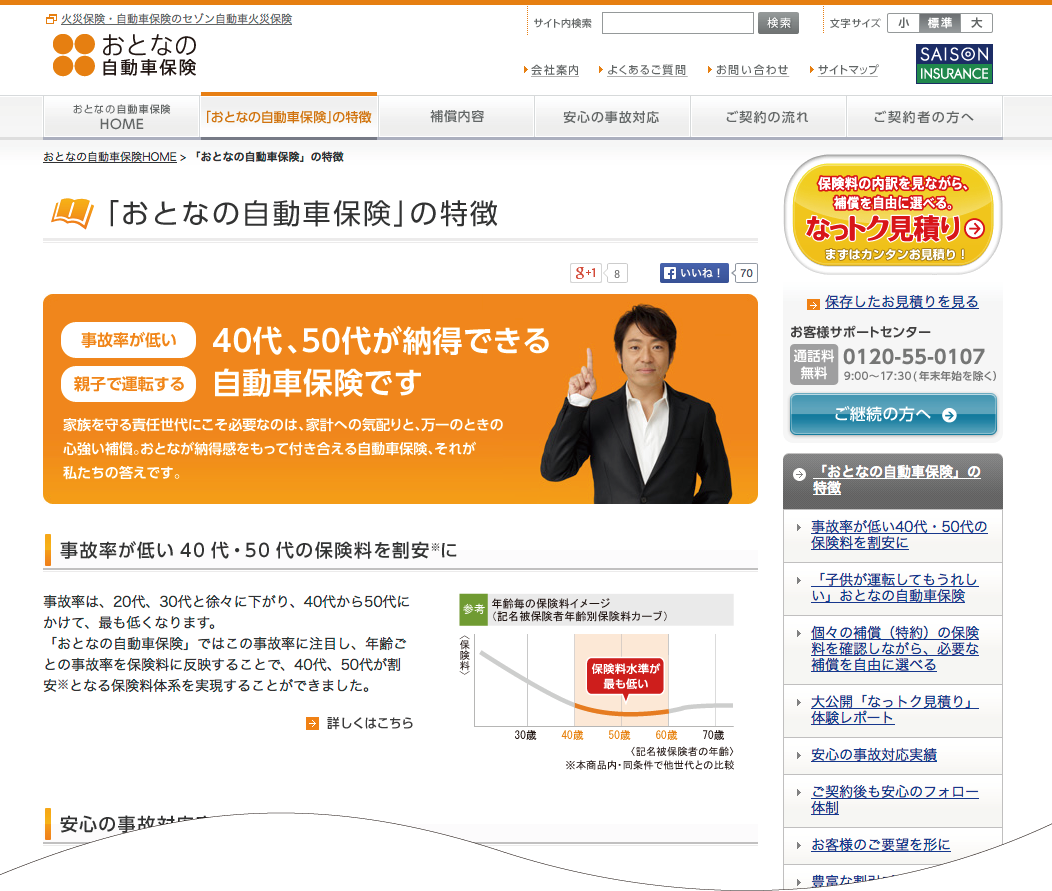Screen dimensions: 1052x891
Task: Click the 通話料無料 badge
Action: (x=814, y=364)
